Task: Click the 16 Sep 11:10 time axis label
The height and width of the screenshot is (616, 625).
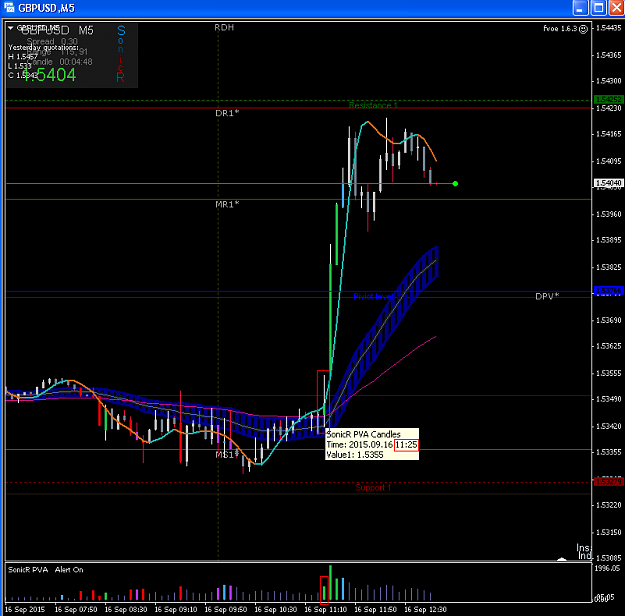Action: 326,609
